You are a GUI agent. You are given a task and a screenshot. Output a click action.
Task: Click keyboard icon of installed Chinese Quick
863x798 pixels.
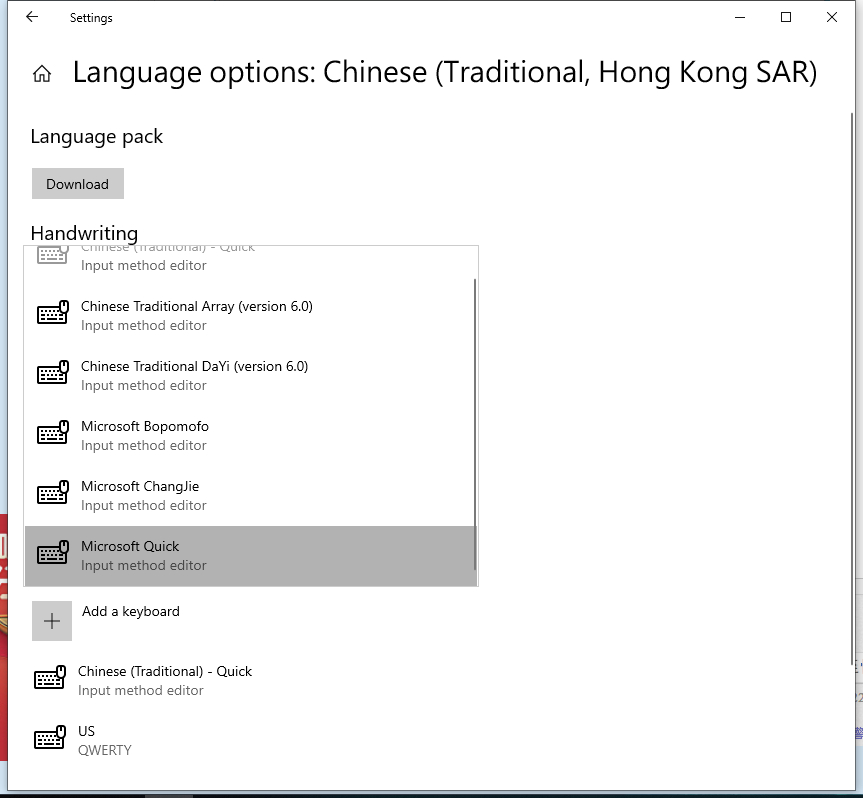pos(50,677)
